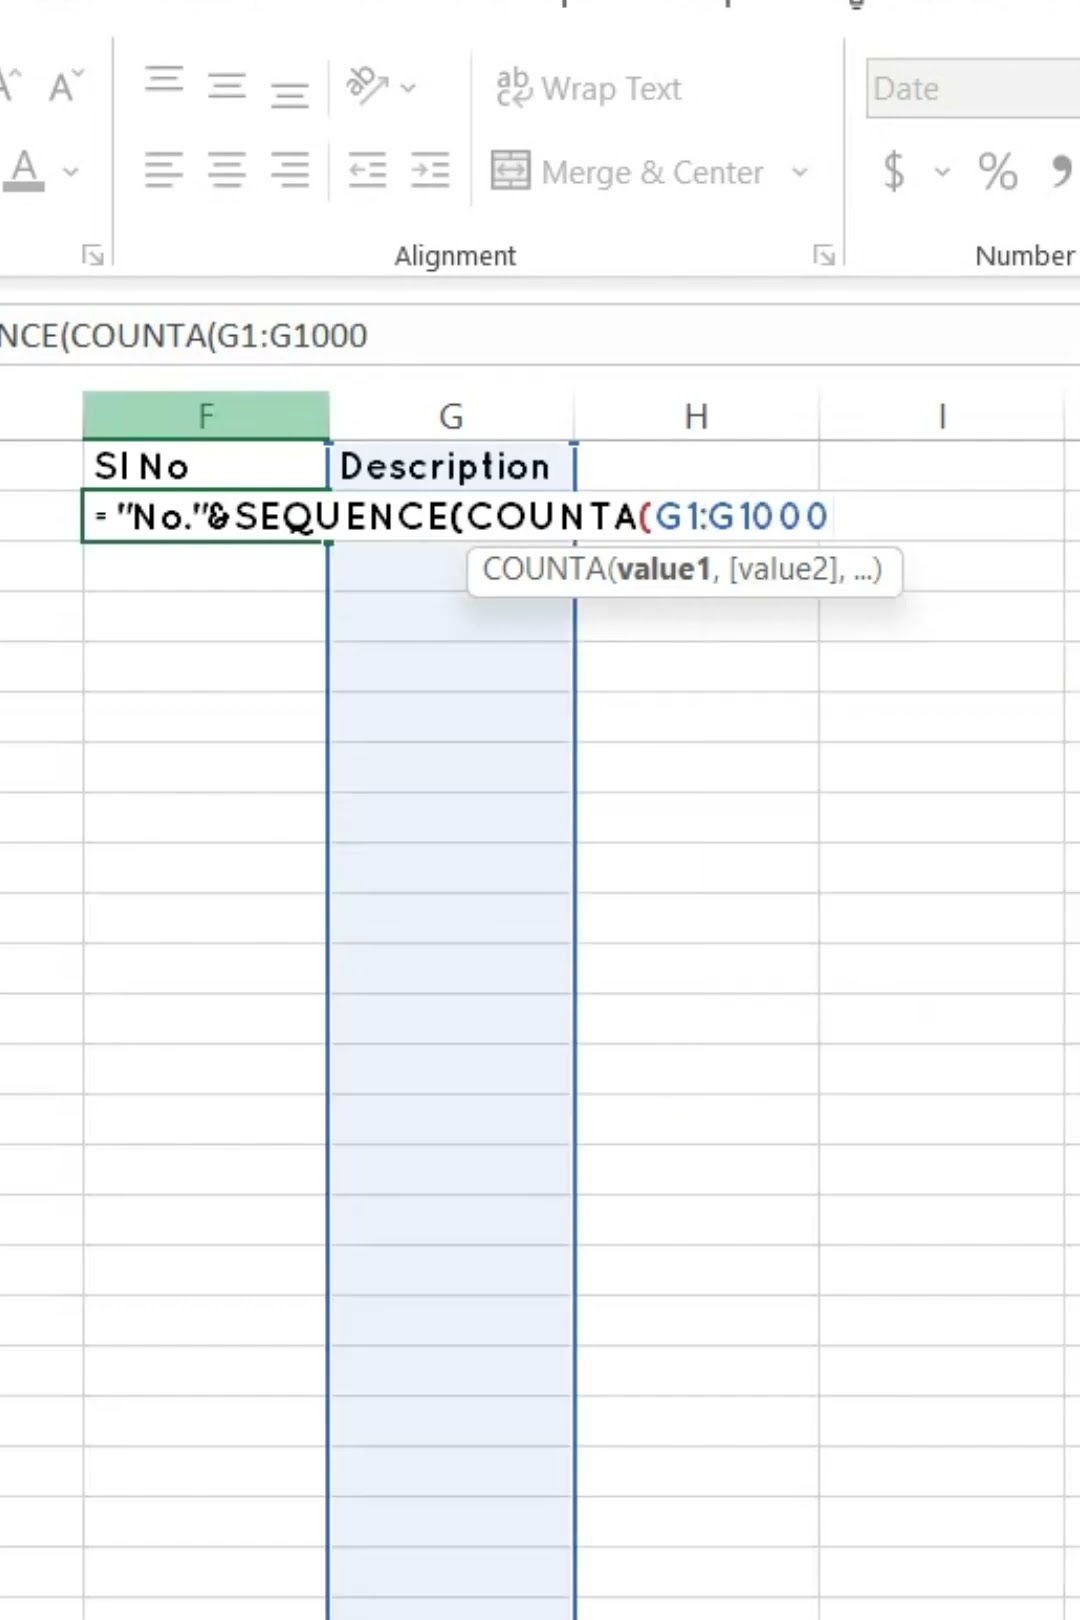Click the Middle Align icon
Image resolution: width=1080 pixels, height=1620 pixels.
(227, 87)
